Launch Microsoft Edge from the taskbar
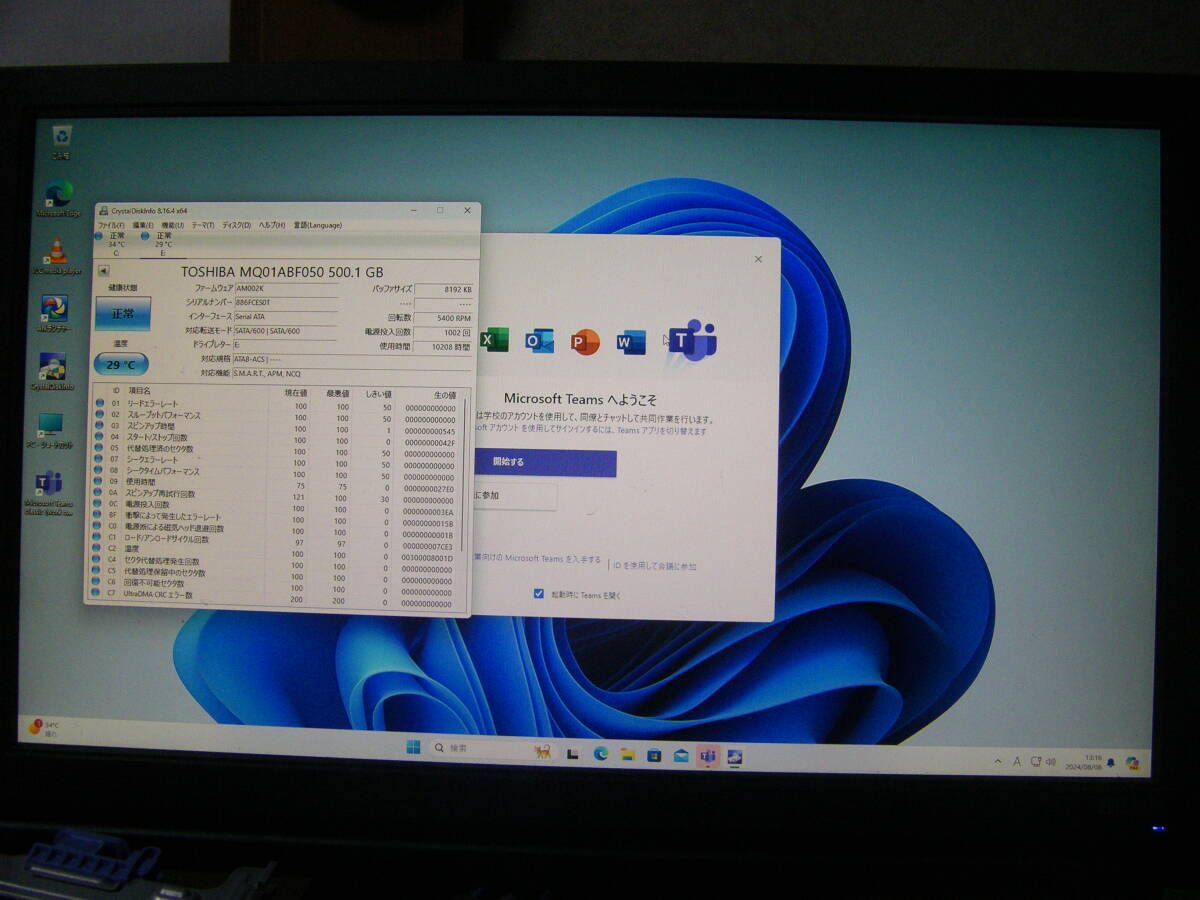 600,752
